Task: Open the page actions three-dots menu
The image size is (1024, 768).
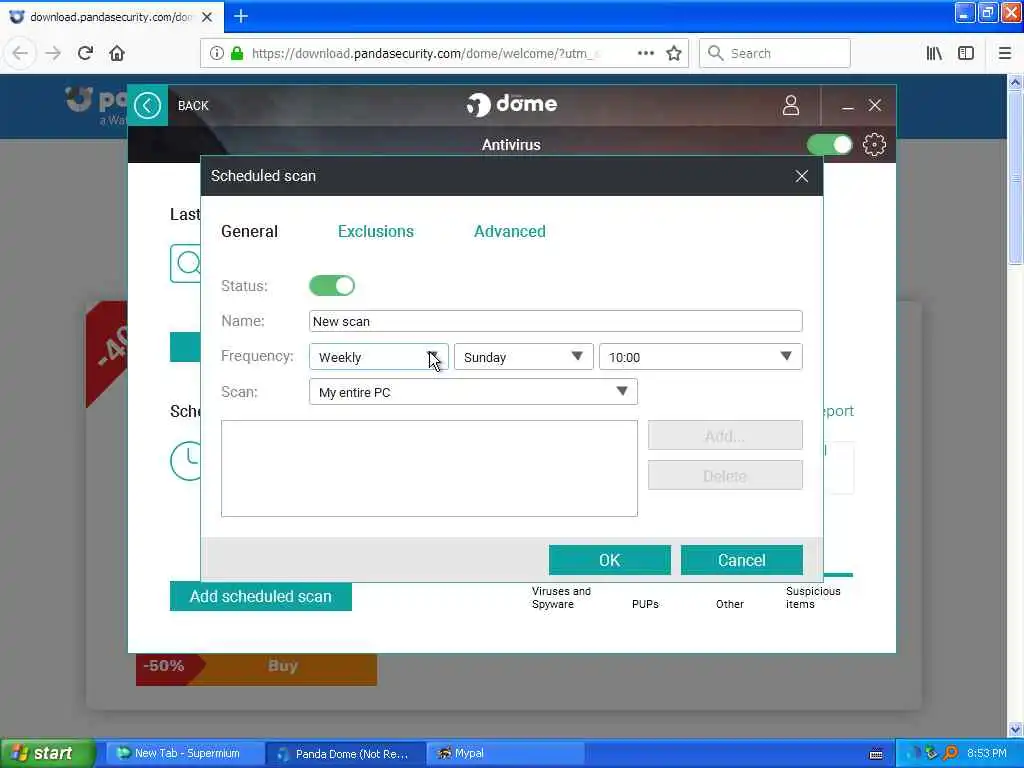Action: click(x=646, y=53)
